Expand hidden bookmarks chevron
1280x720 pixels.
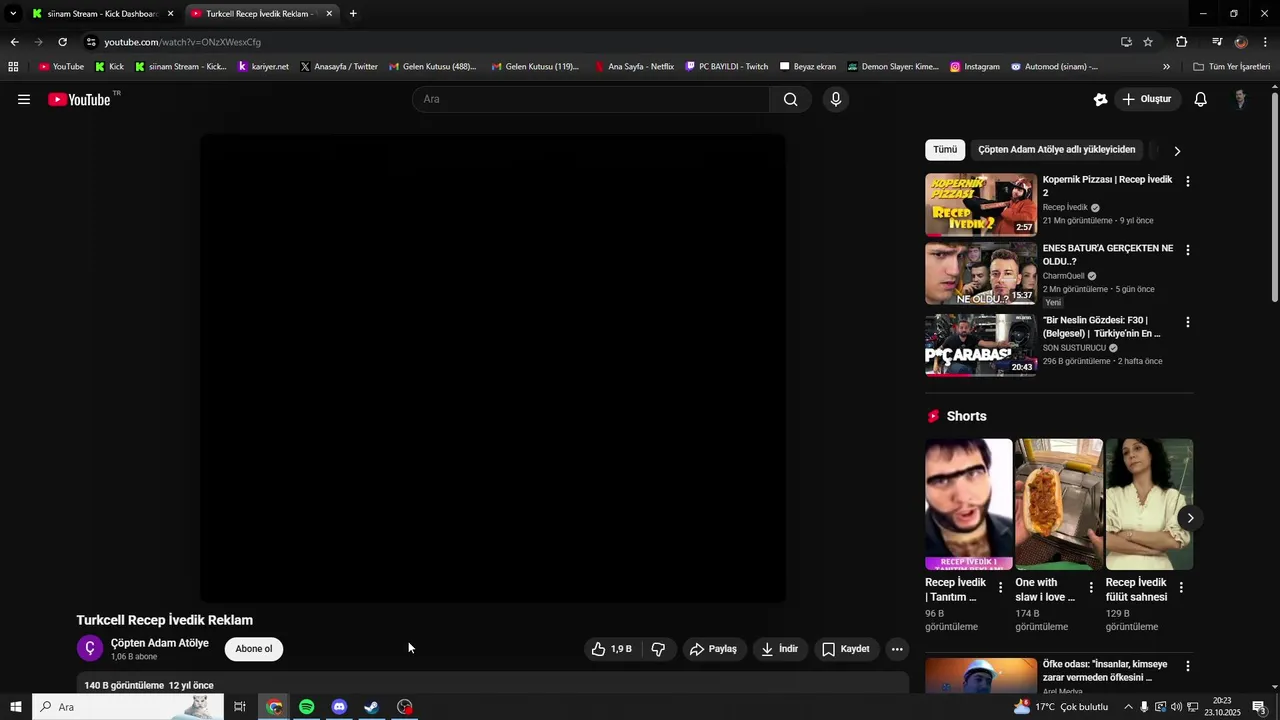[x=1166, y=67]
